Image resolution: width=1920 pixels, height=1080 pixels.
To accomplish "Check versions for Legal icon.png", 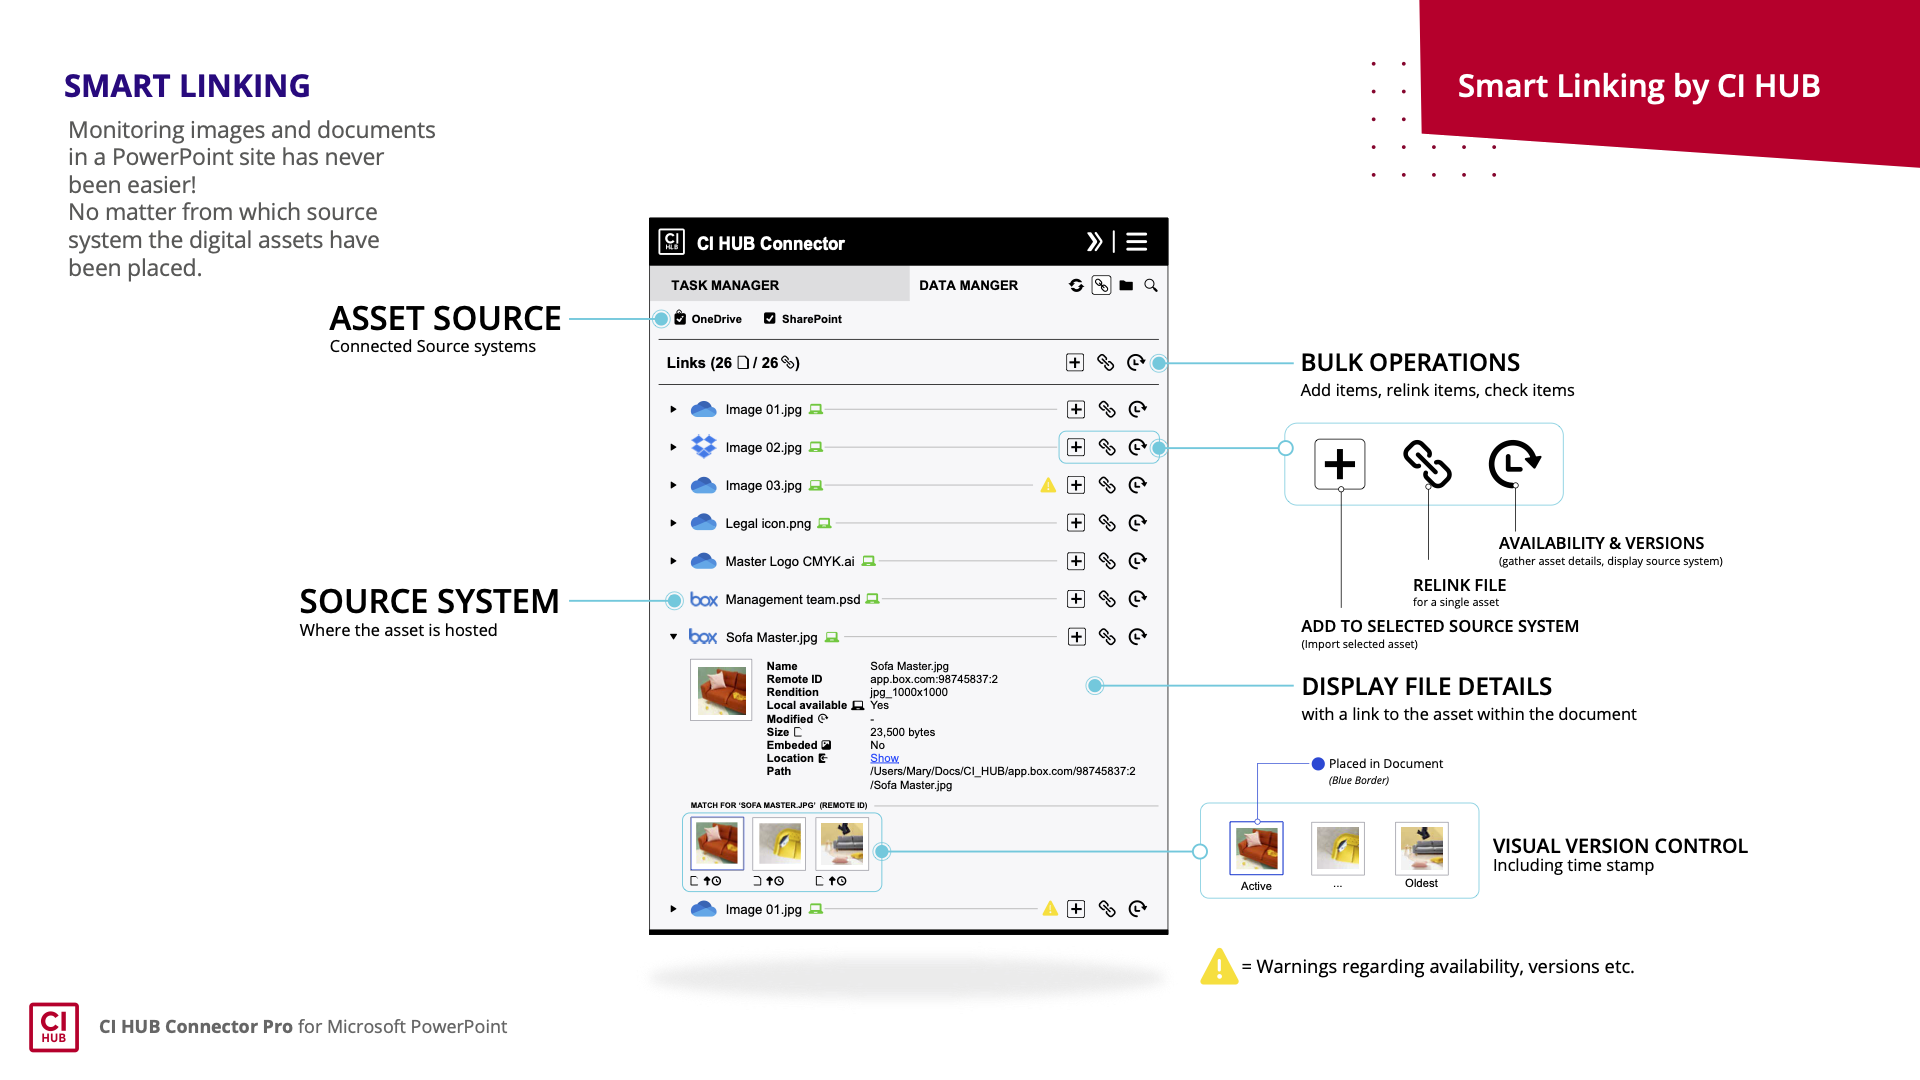I will (x=1138, y=523).
